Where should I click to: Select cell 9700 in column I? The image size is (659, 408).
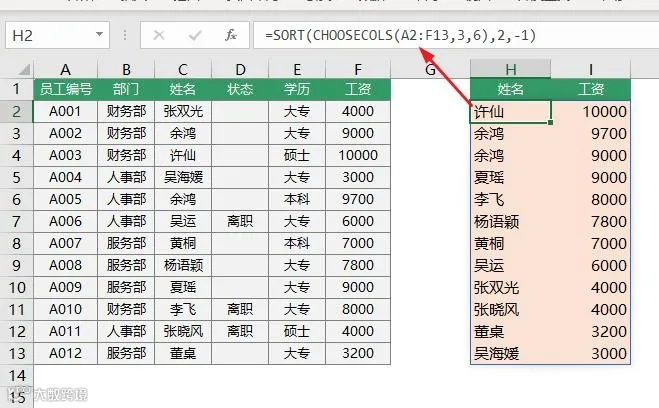[x=590, y=134]
